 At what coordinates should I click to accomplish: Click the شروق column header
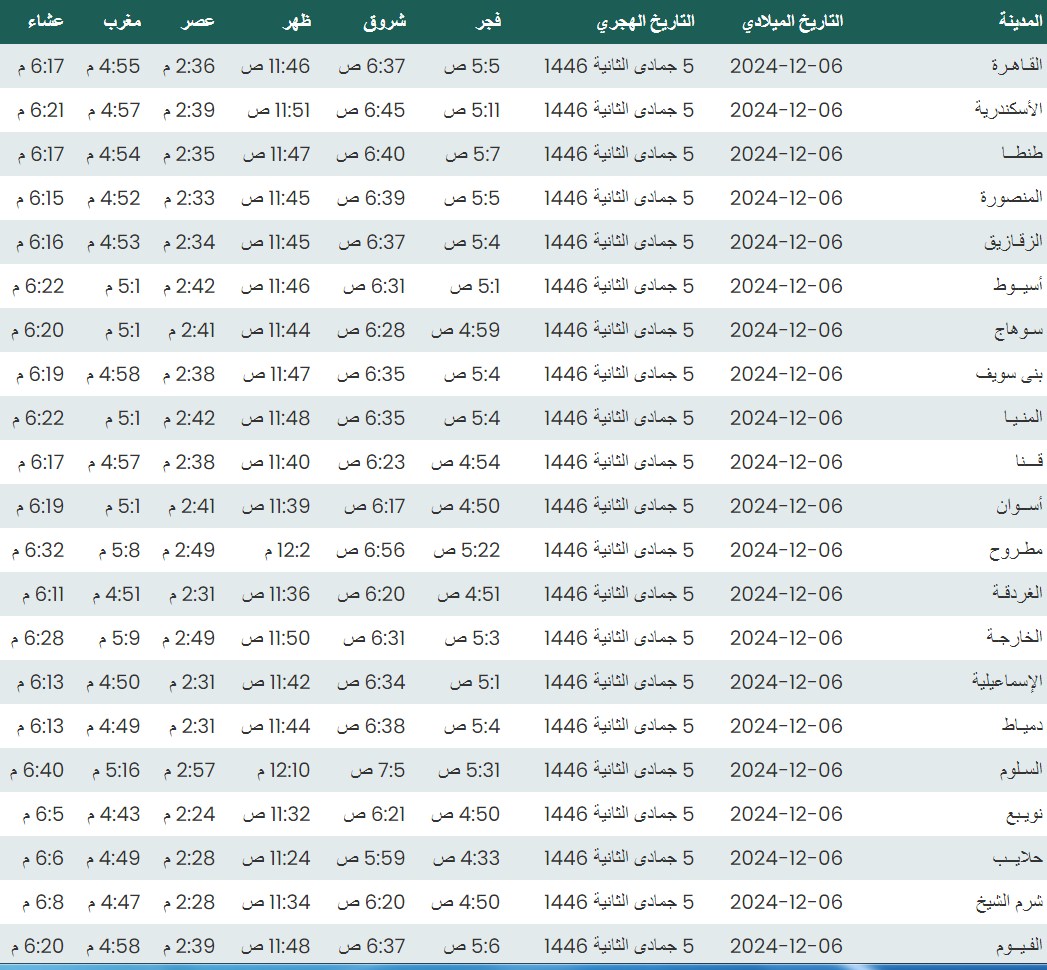coord(384,21)
